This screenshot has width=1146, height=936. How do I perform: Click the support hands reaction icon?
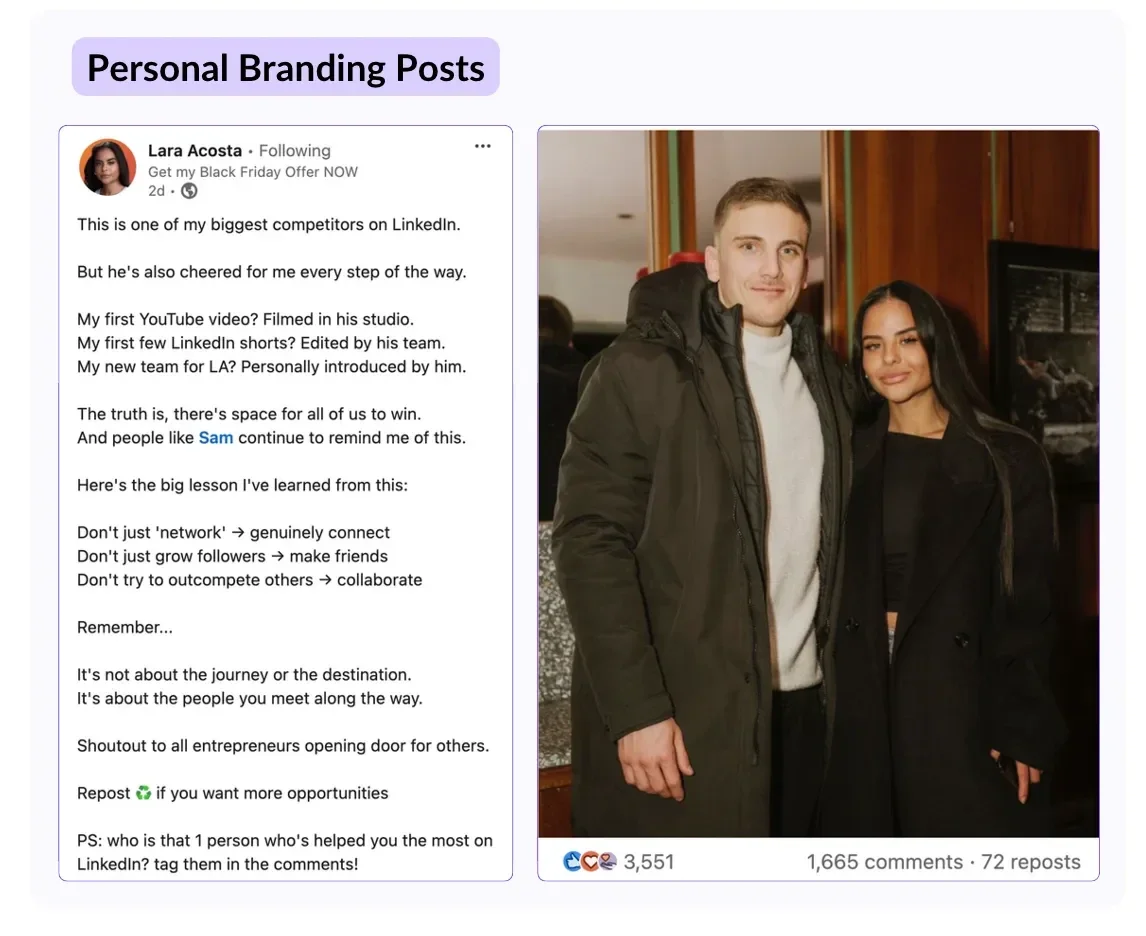[x=608, y=861]
